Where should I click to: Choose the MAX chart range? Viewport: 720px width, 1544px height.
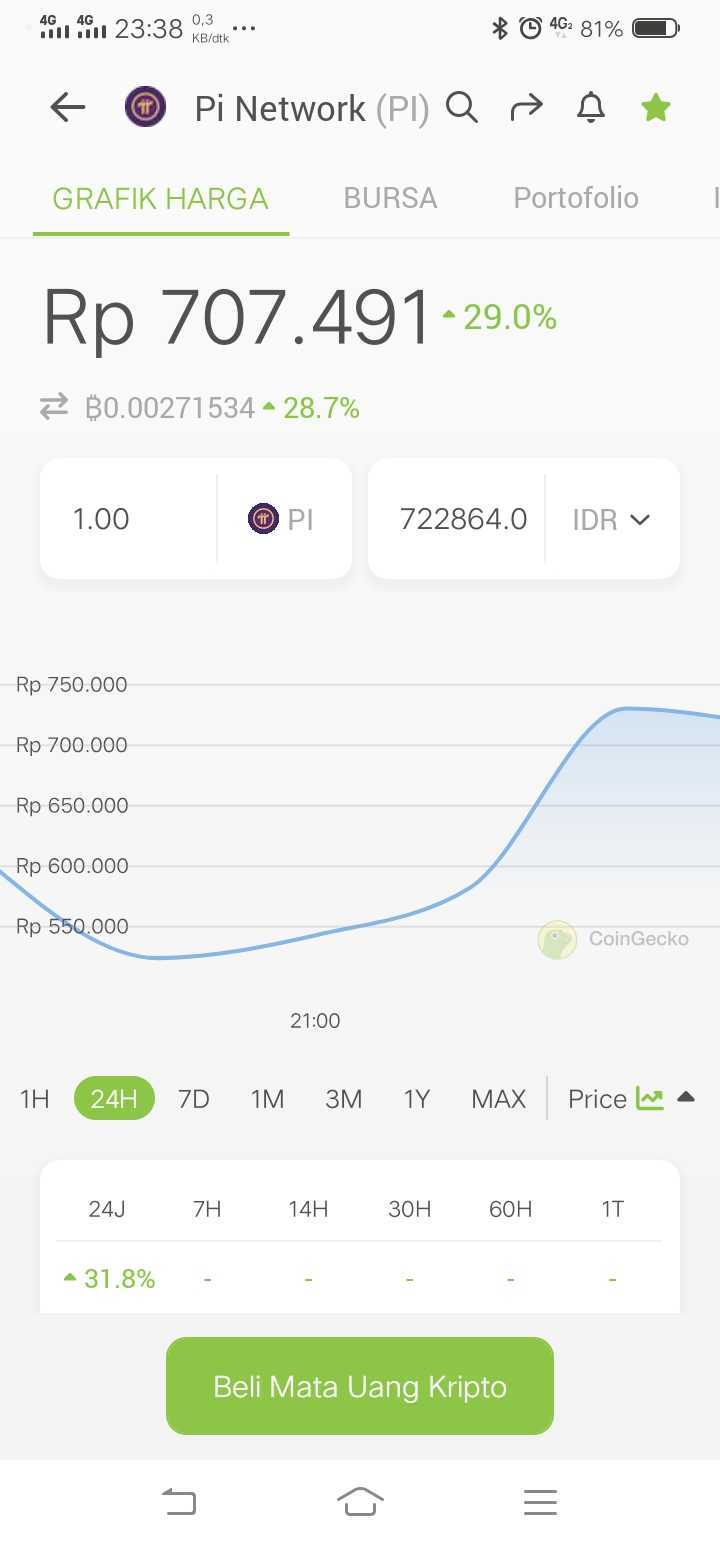498,1099
